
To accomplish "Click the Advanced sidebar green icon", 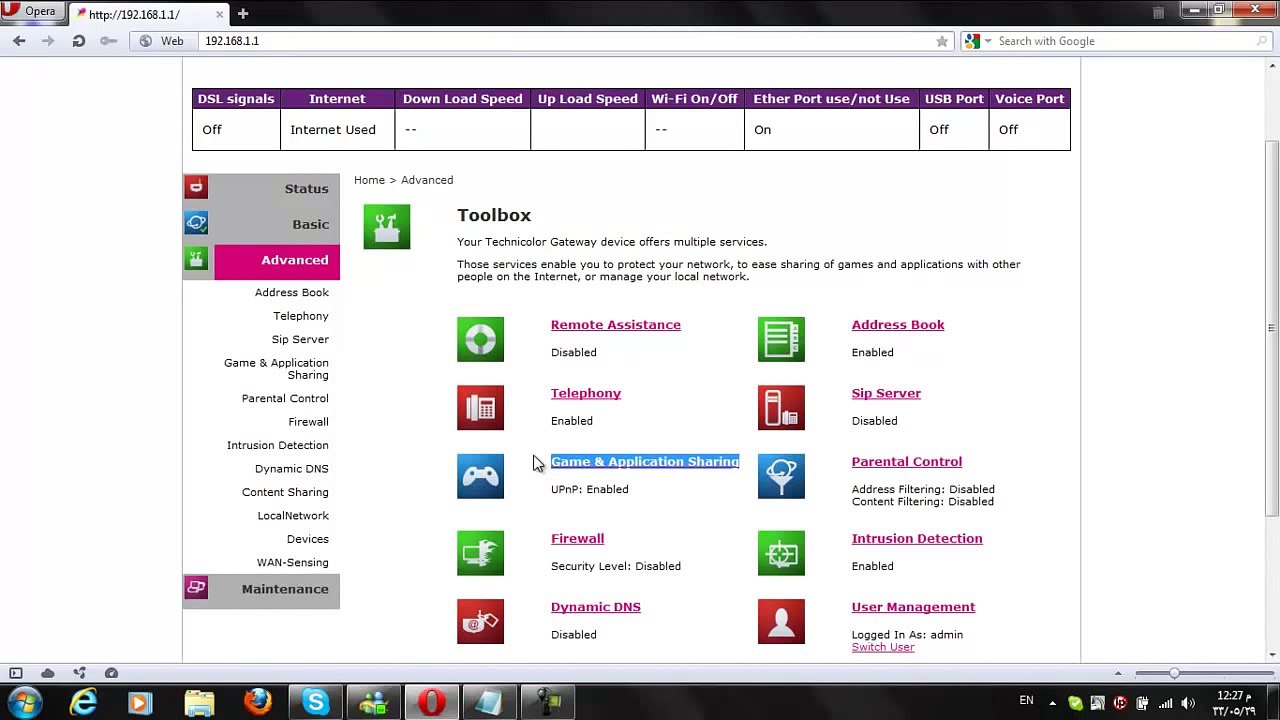I will [x=196, y=259].
